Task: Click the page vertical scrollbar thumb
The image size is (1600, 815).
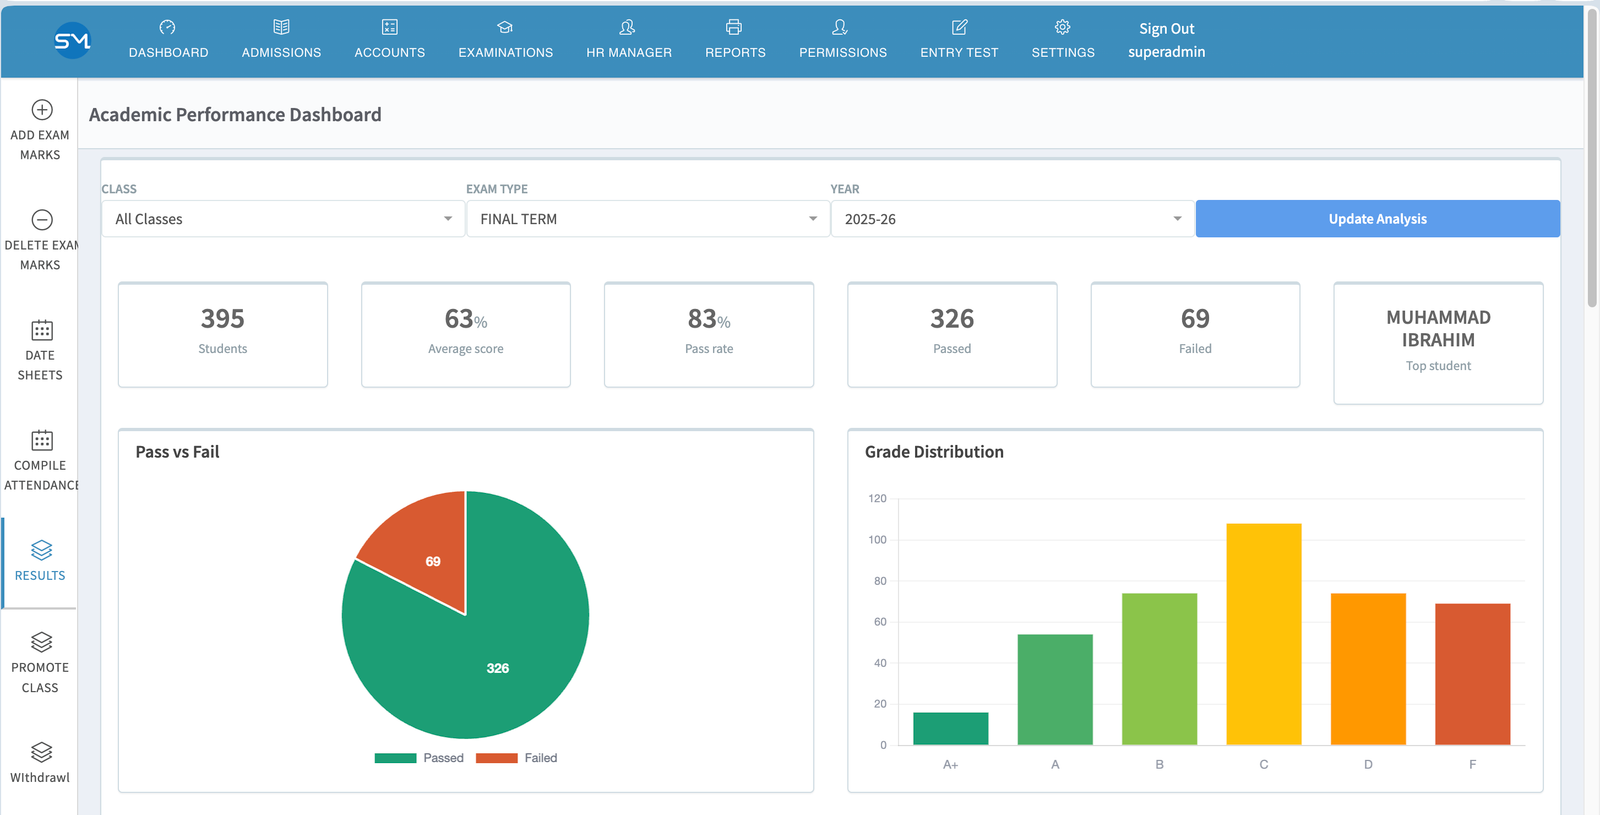Action: point(1592,157)
